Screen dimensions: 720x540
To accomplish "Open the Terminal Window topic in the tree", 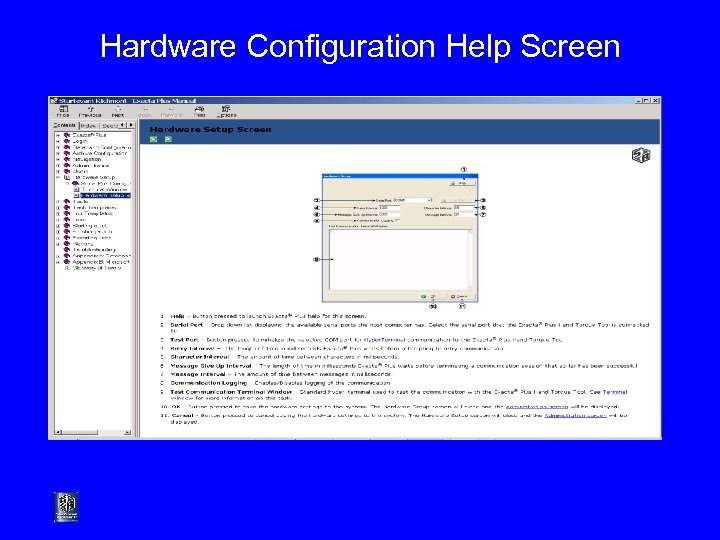I will coord(104,189).
